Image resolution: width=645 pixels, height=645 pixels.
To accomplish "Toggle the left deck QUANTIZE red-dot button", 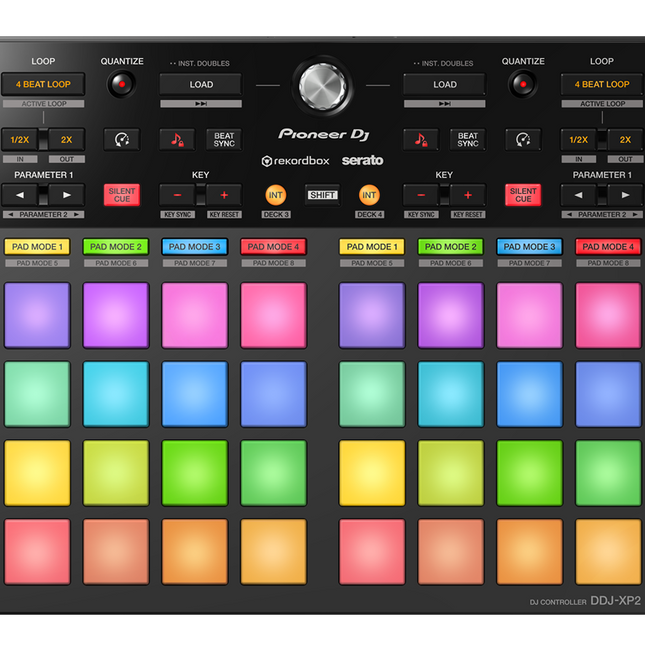I will click(x=121, y=84).
